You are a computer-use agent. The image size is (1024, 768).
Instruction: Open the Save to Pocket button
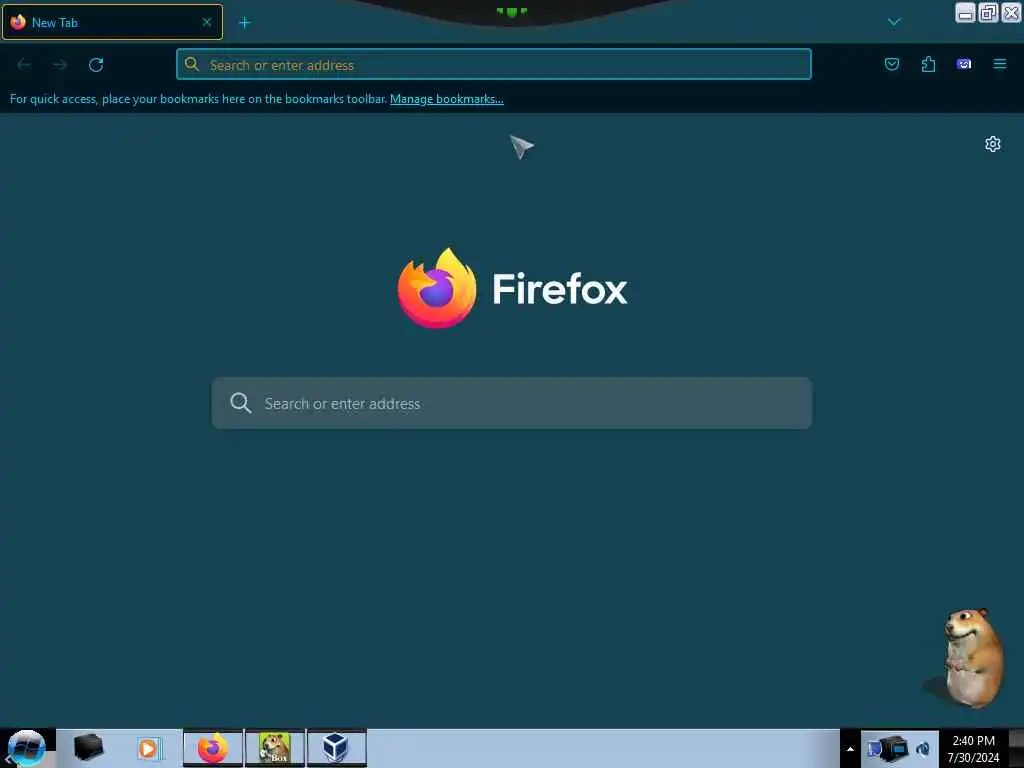click(x=892, y=64)
